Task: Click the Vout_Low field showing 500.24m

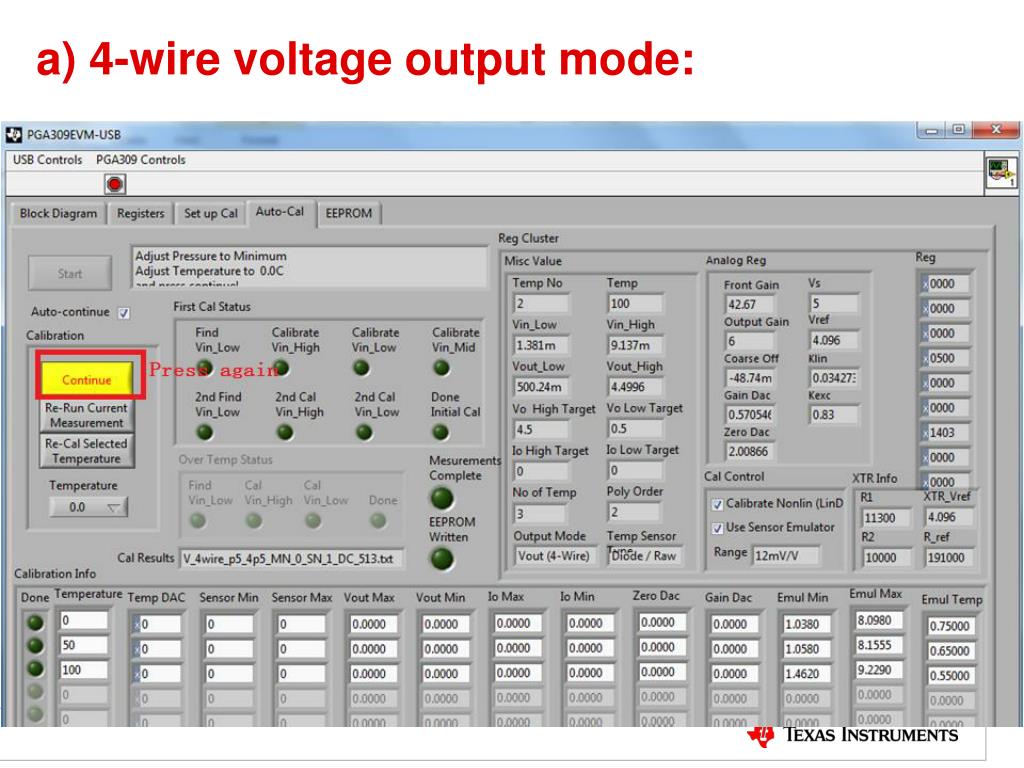Action: (541, 387)
